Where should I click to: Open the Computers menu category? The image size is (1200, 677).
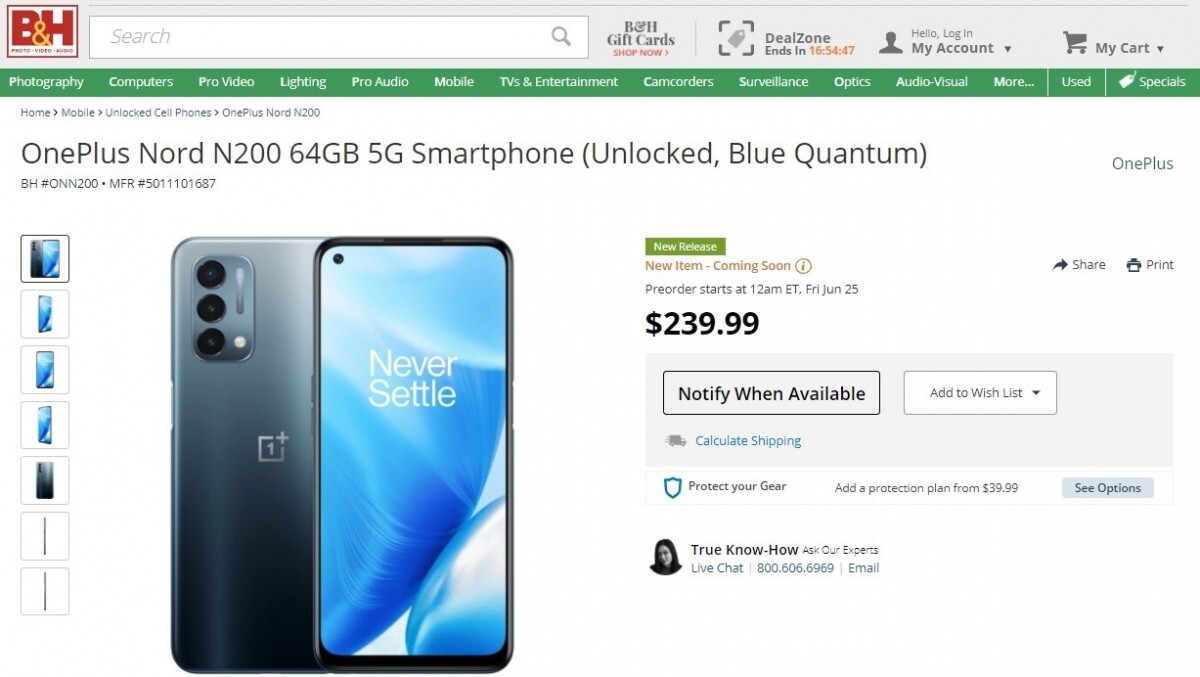point(141,82)
